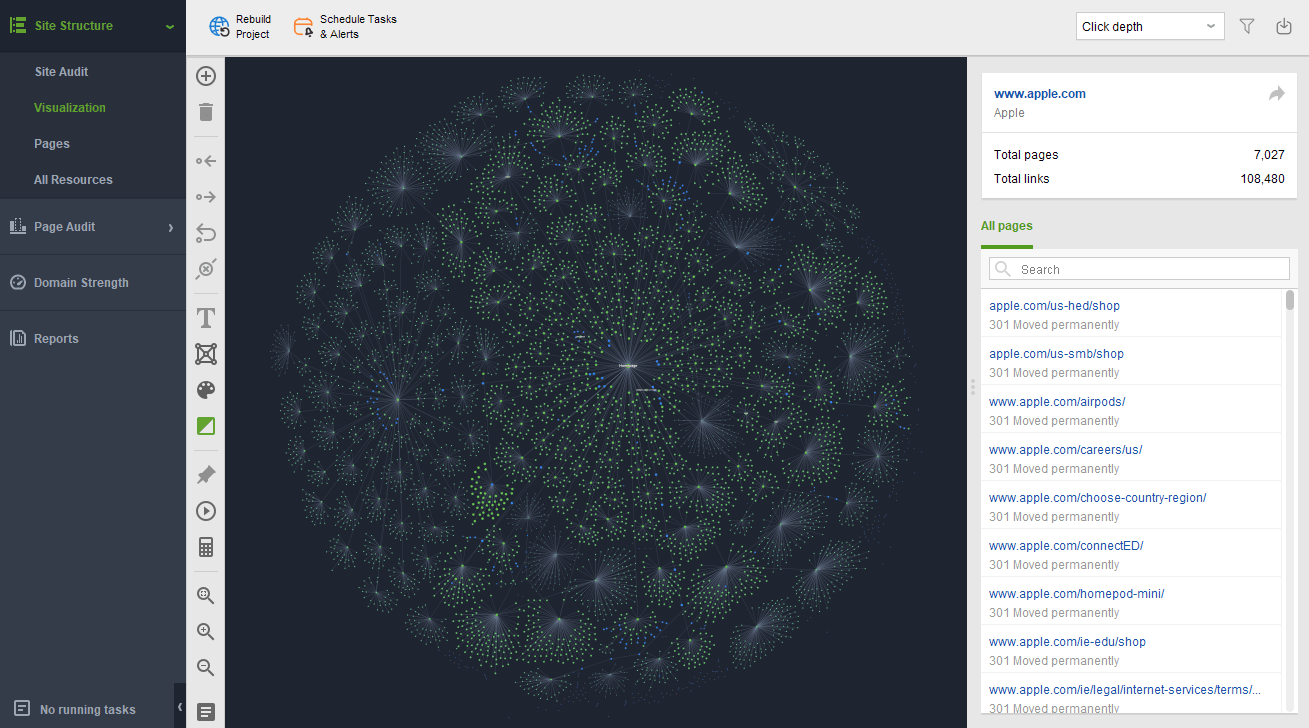Open the www.apple.com/airpods/ link

click(1057, 402)
